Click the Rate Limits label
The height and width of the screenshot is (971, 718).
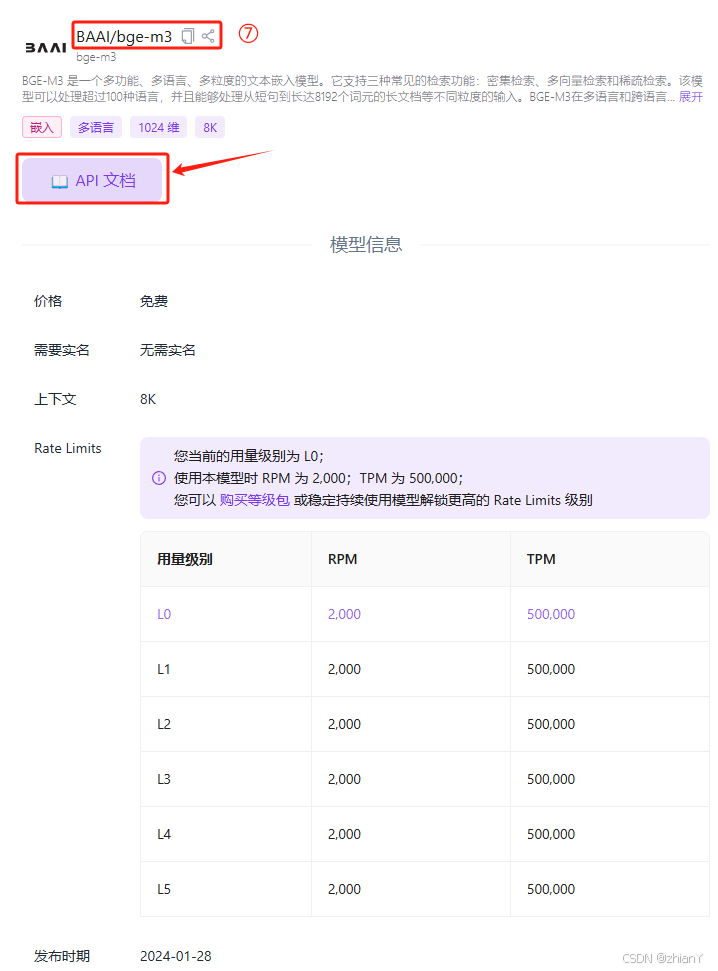tap(68, 448)
